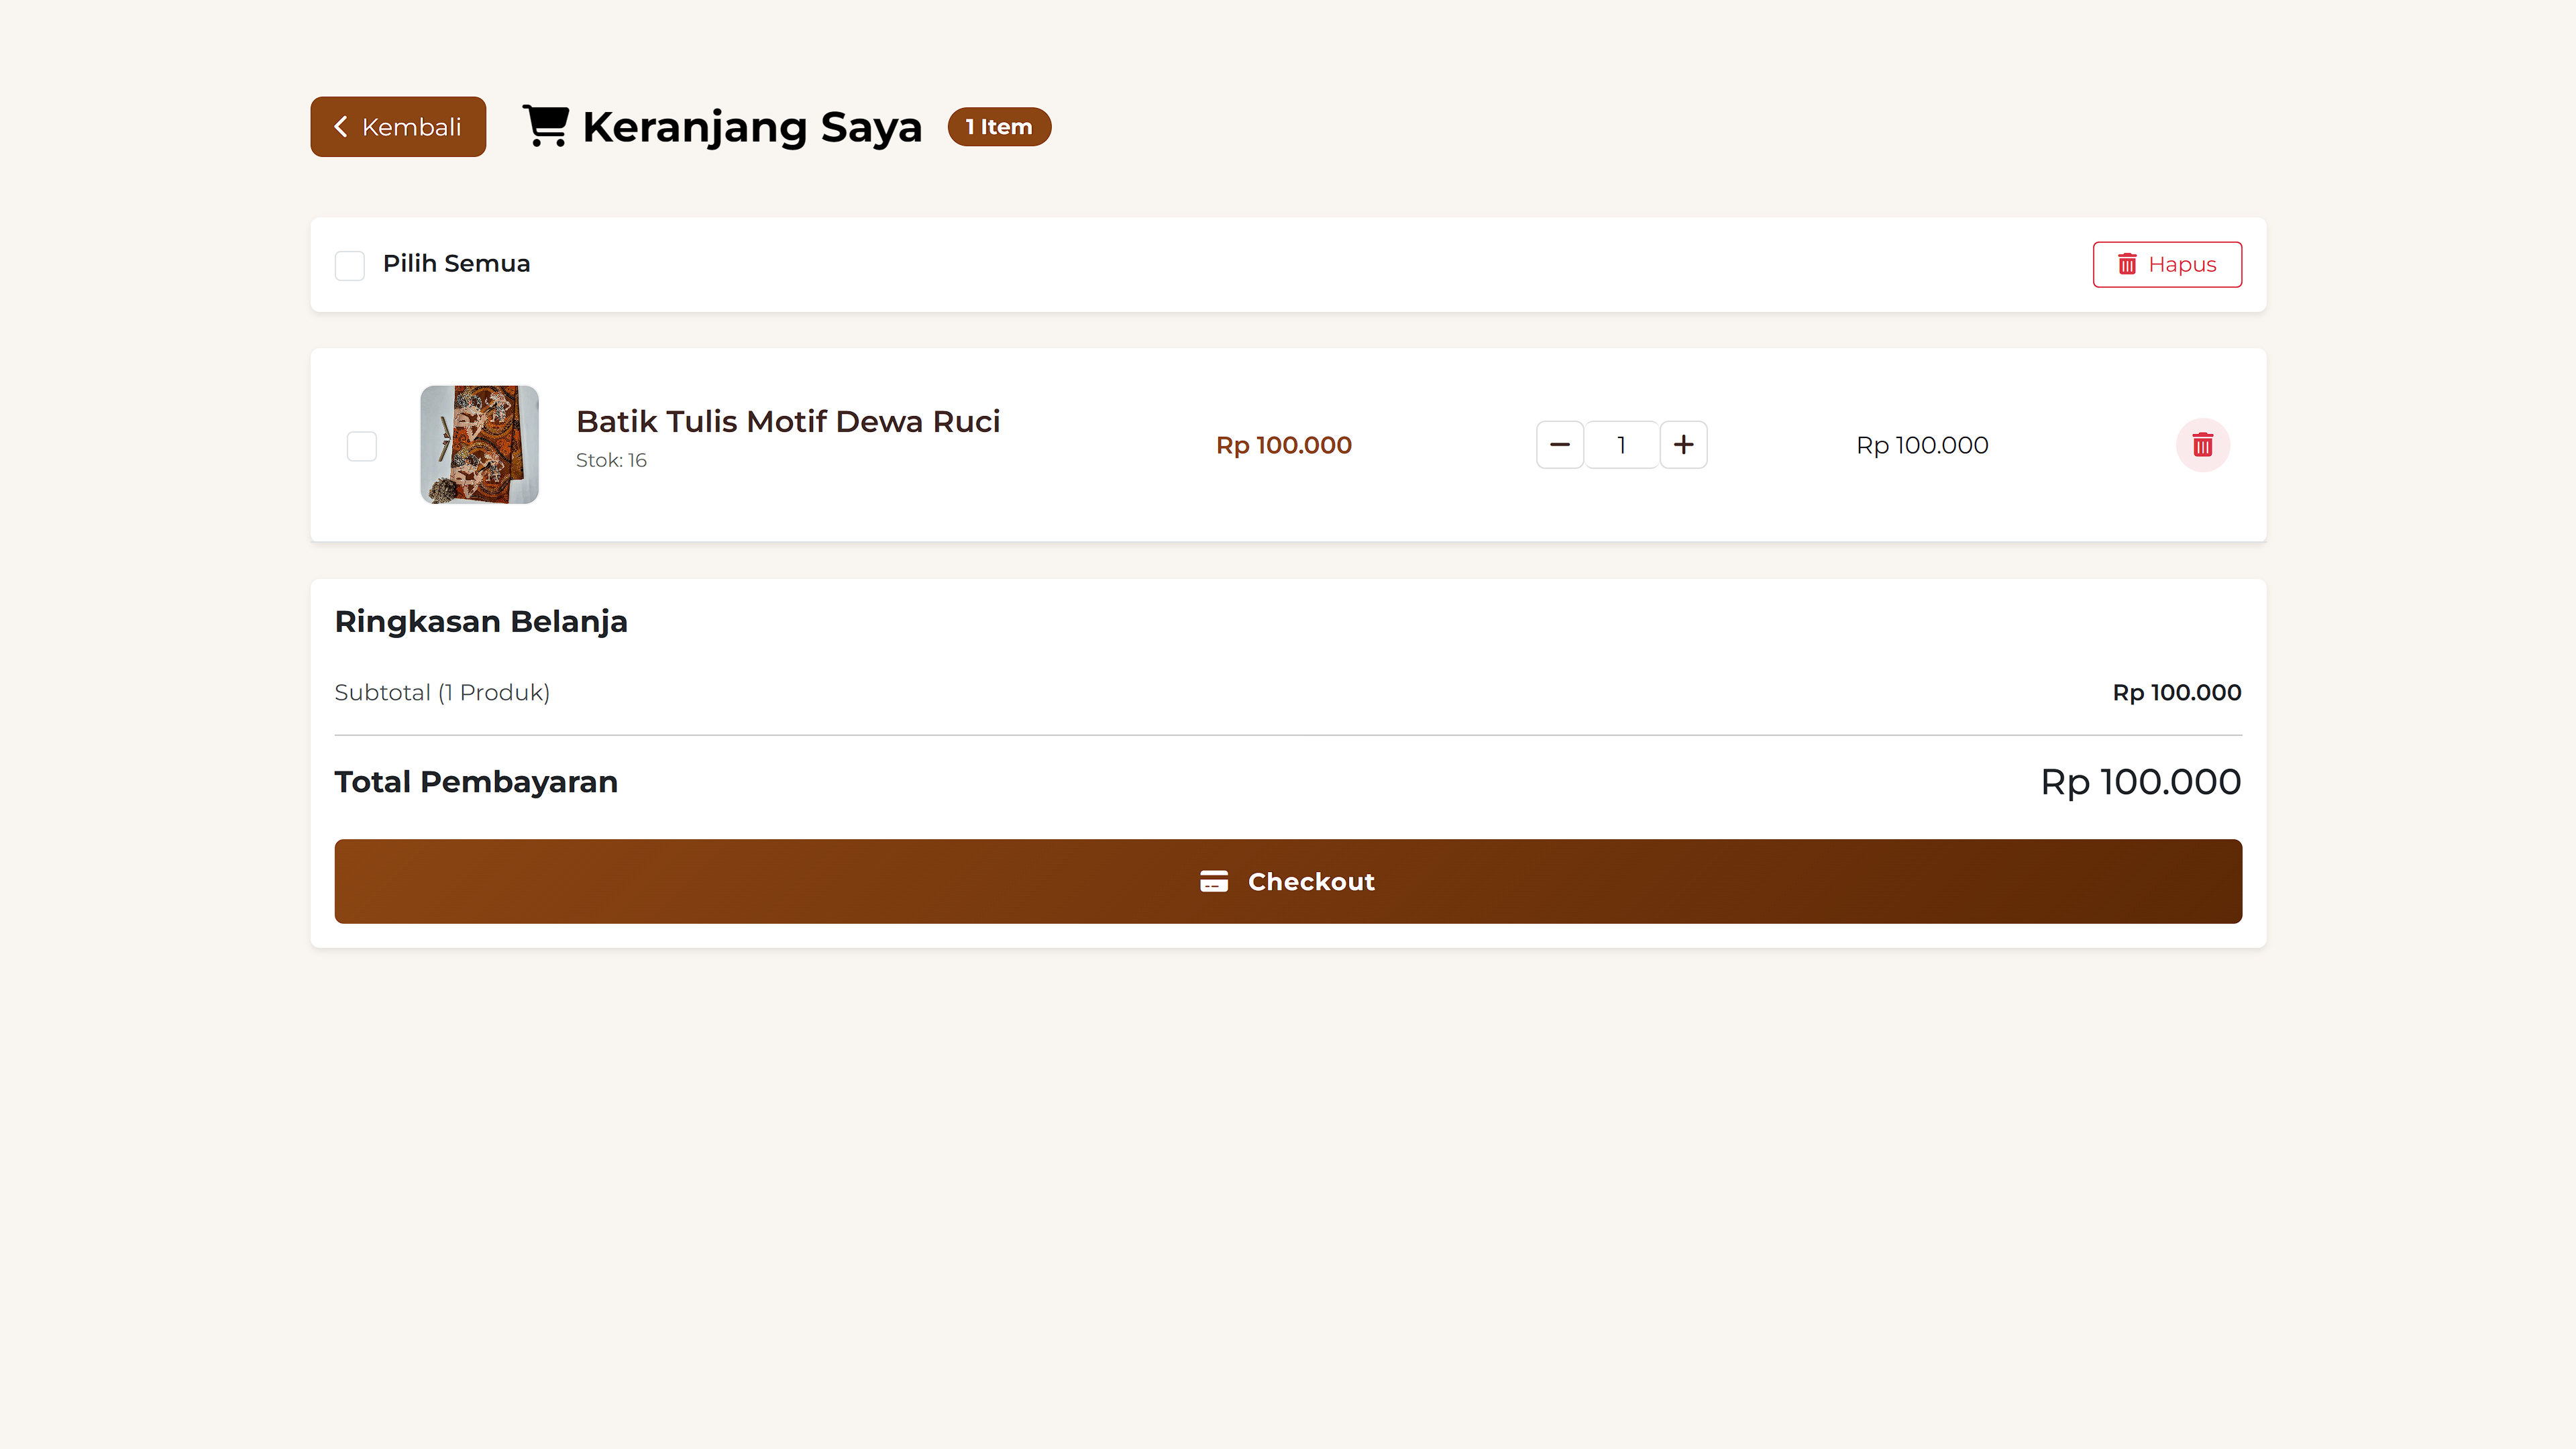Open the Batik Dewa Ruci product thumbnail
This screenshot has height=1449, width=2576.
coord(479,445)
